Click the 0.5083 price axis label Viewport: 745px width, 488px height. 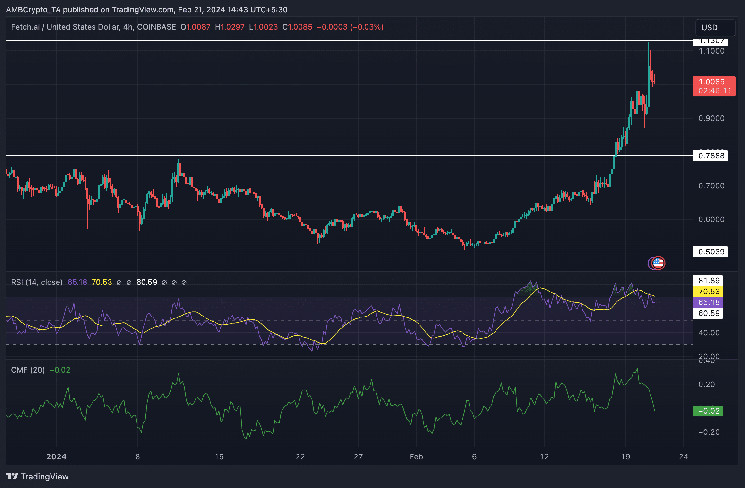pos(712,251)
